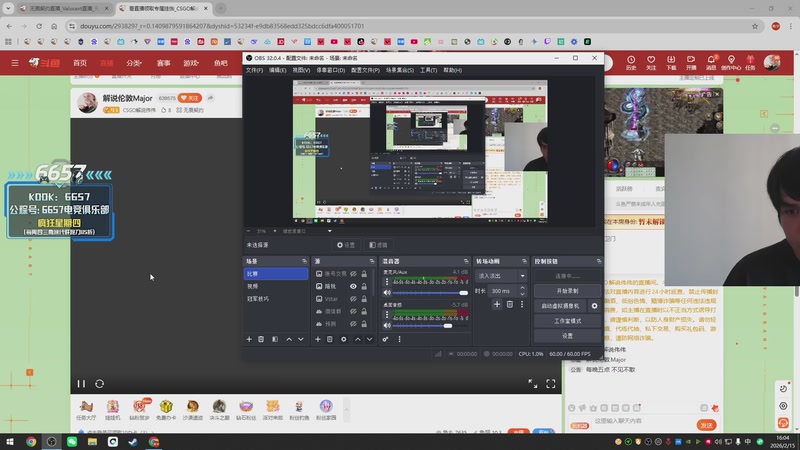800x450 pixels.
Task: Move selected scene down in OBS
Action: [x=301, y=339]
